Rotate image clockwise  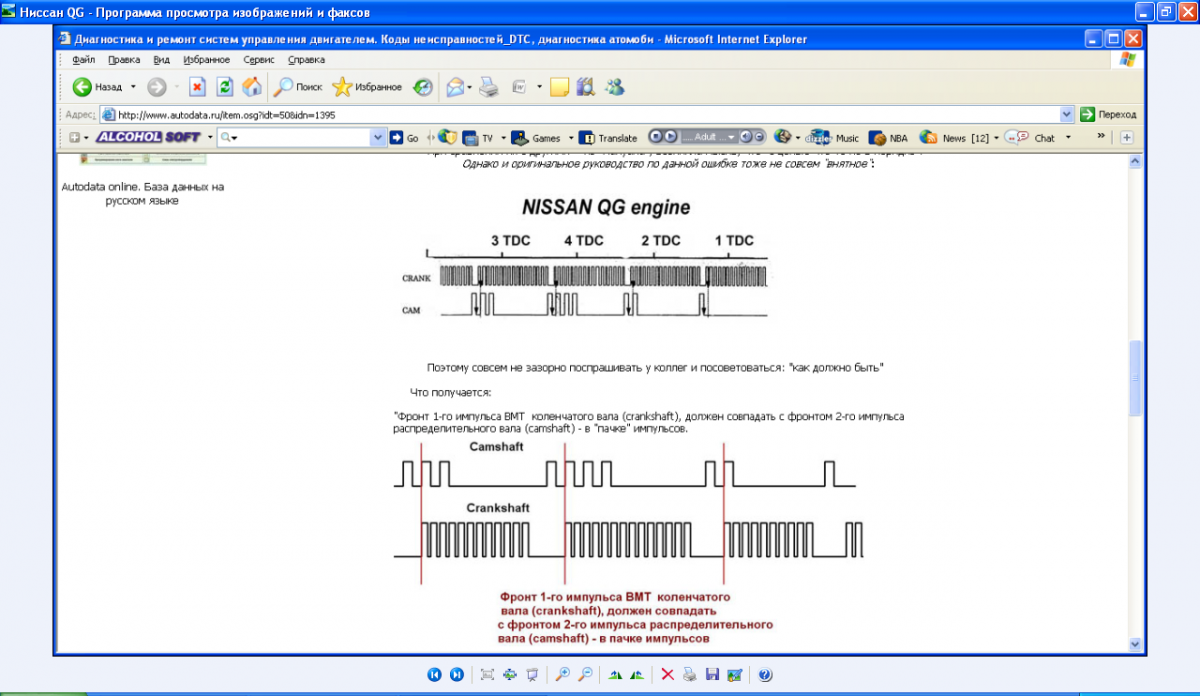615,675
